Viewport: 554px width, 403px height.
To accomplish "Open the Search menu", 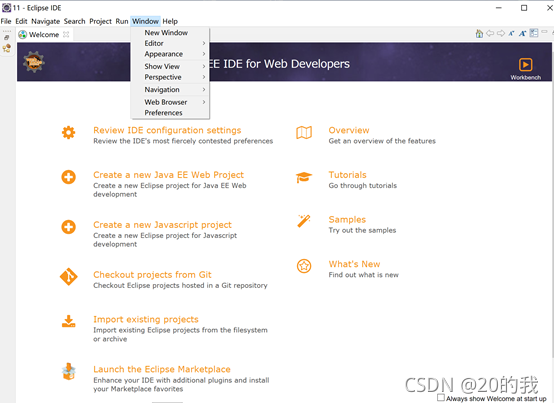I will (75, 21).
